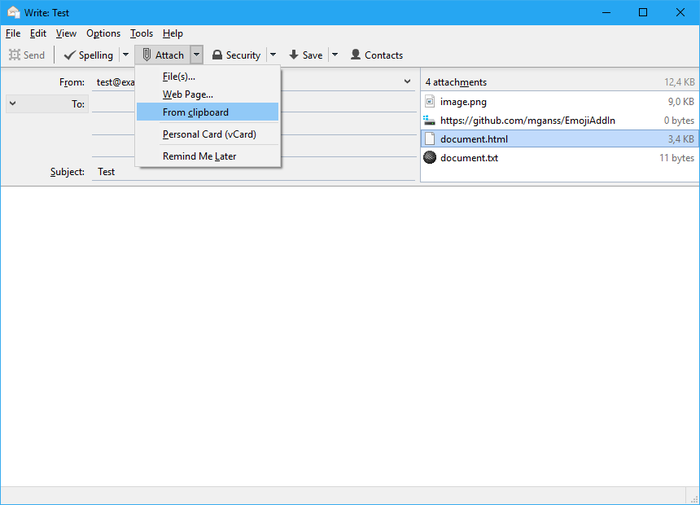
Task: Click the 4 attachments header
Action: tap(456, 82)
